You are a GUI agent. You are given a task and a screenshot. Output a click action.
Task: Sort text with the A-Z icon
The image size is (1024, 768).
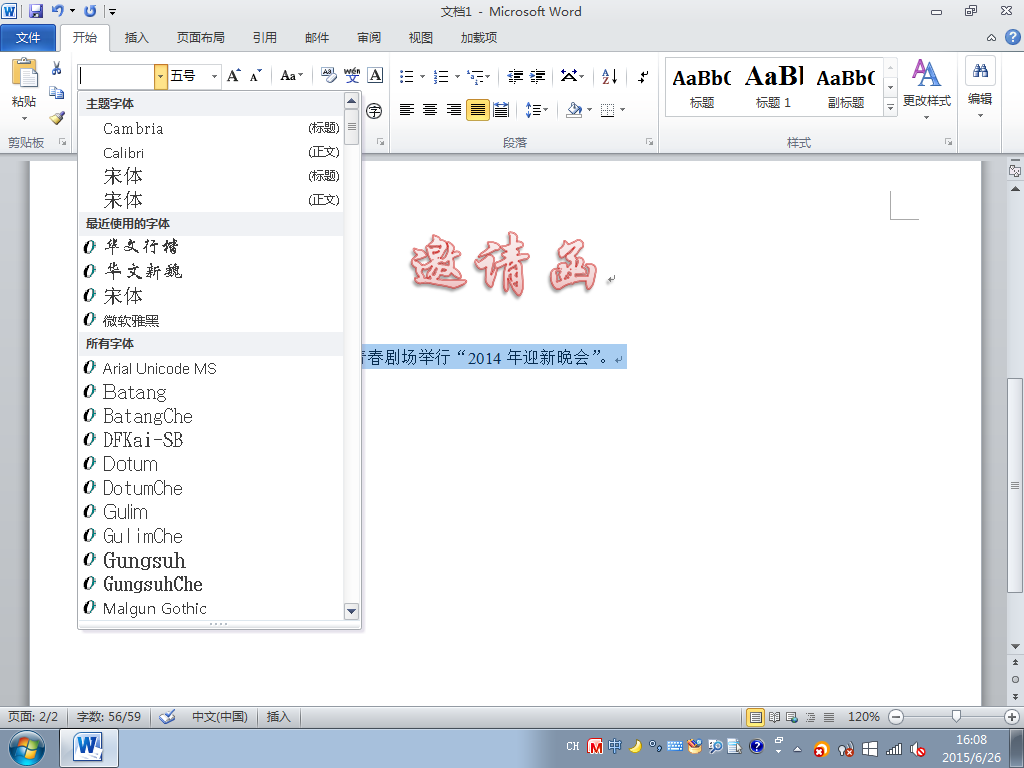point(609,76)
